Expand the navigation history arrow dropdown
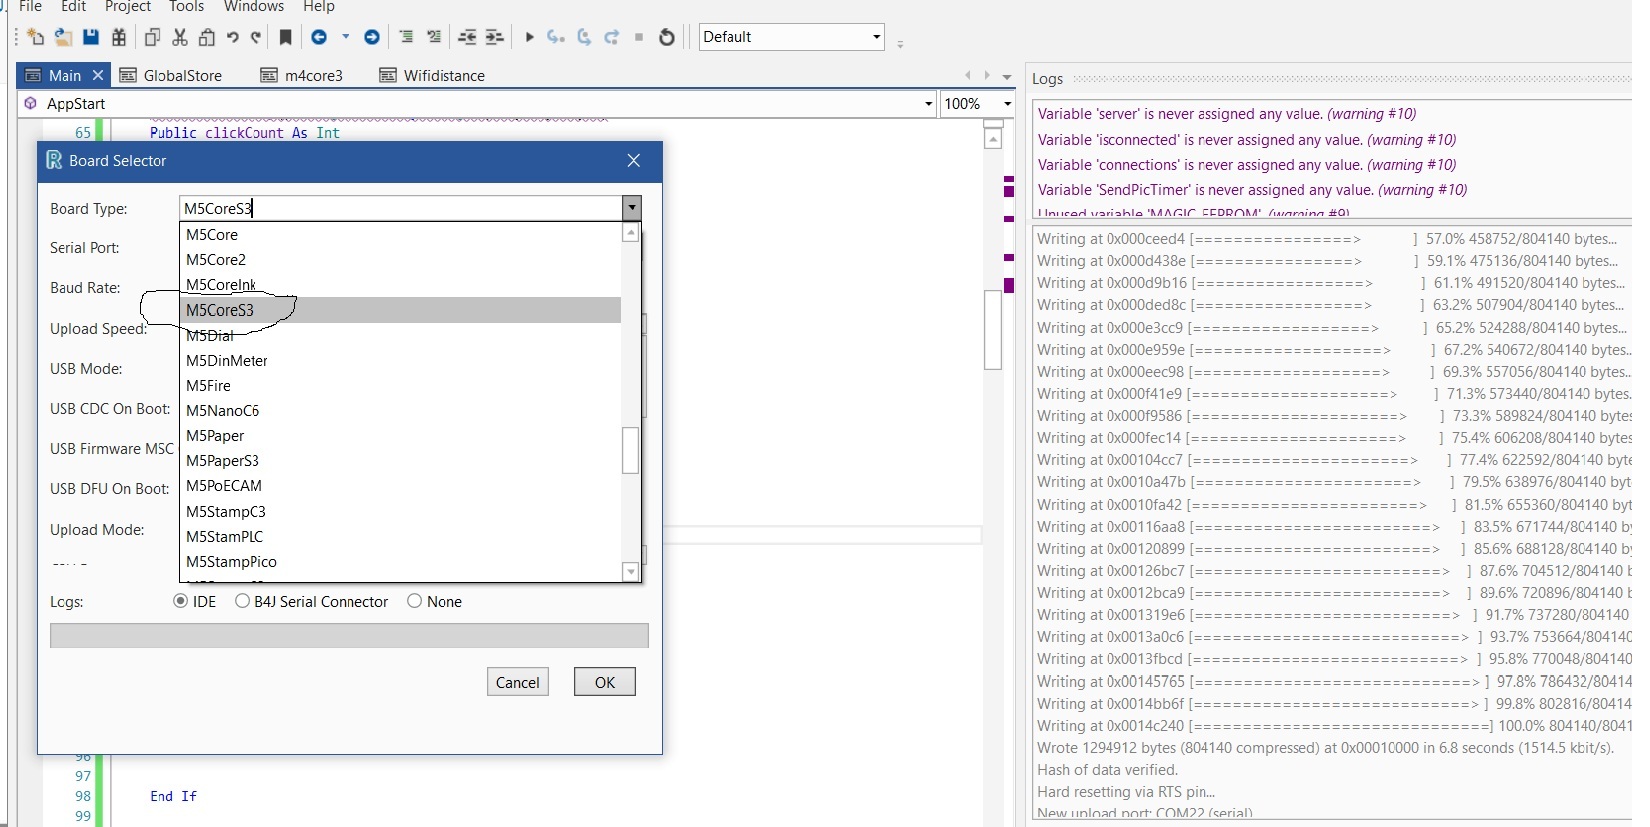This screenshot has height=827, width=1650. click(346, 37)
